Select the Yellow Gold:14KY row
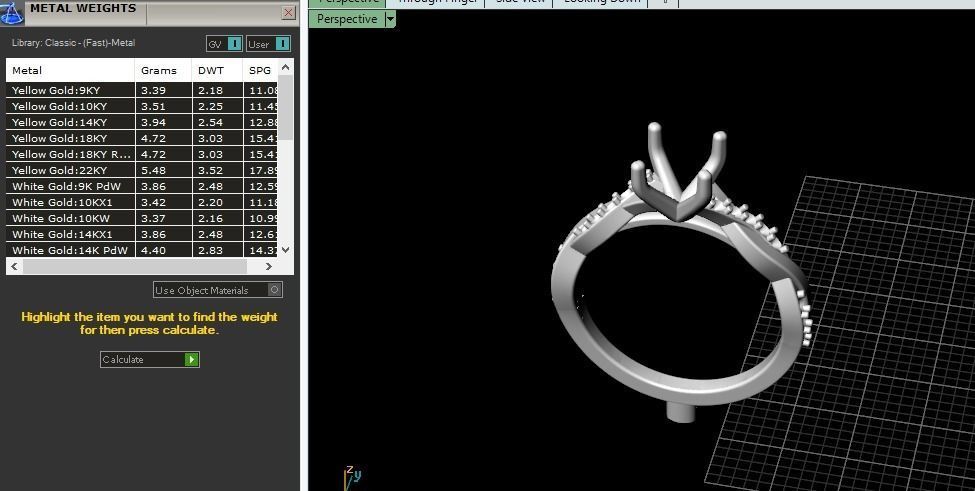 tap(142, 122)
